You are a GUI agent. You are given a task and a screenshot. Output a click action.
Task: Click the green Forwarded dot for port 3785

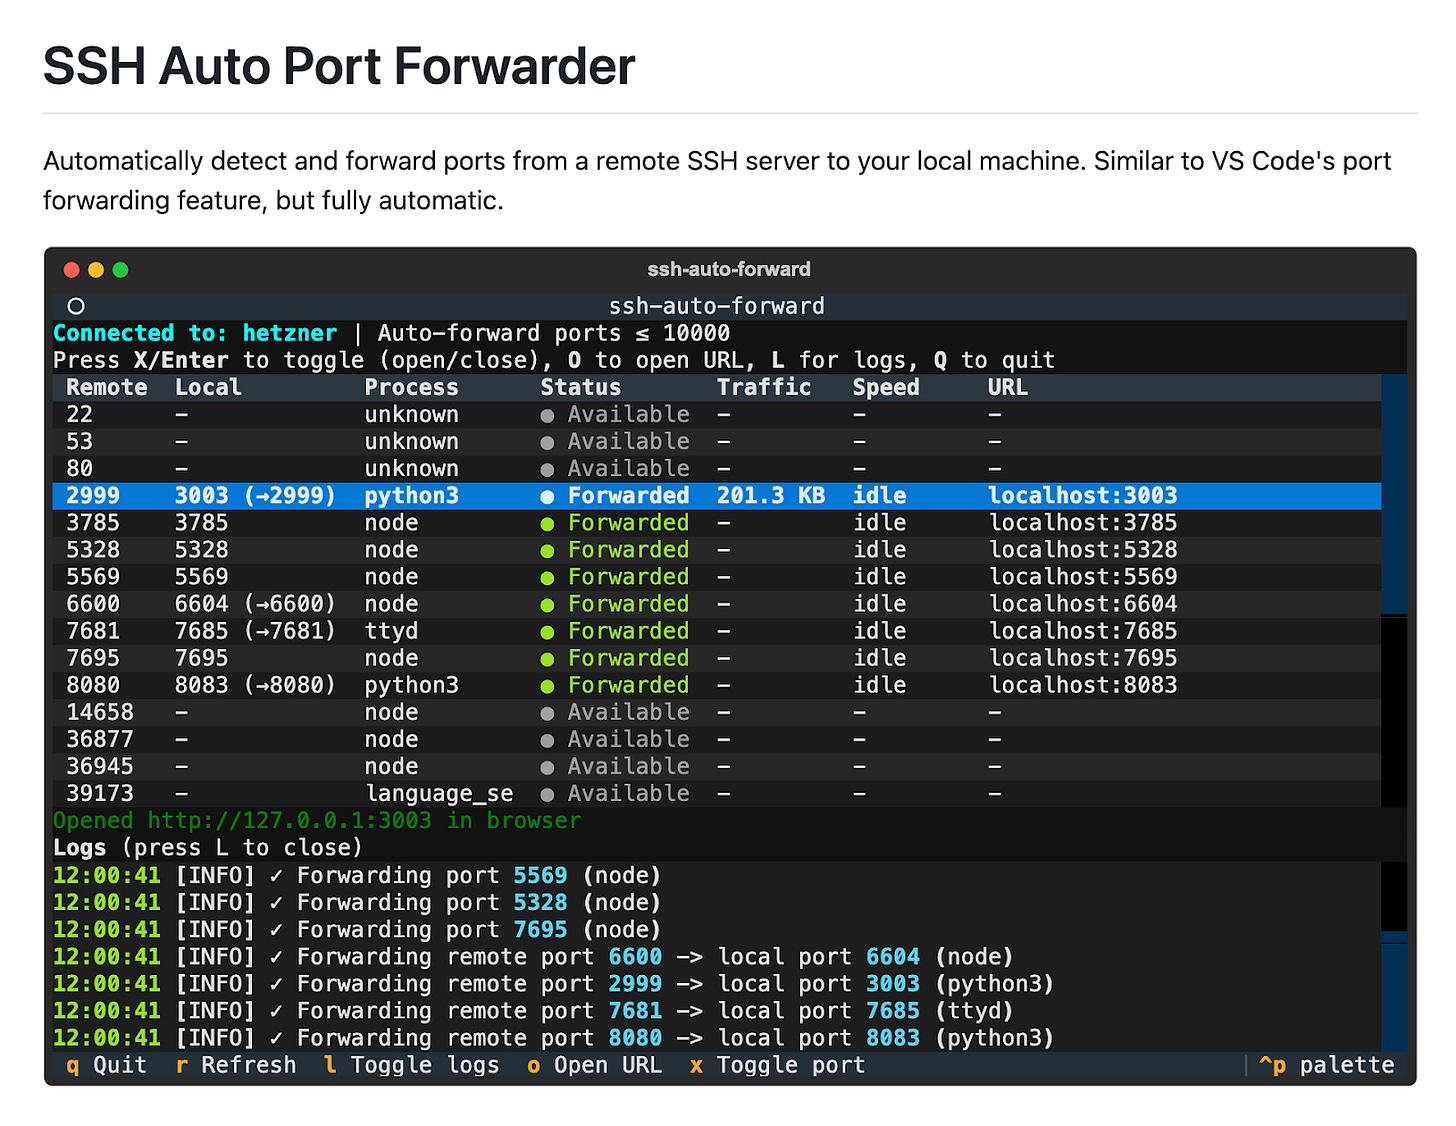547,524
